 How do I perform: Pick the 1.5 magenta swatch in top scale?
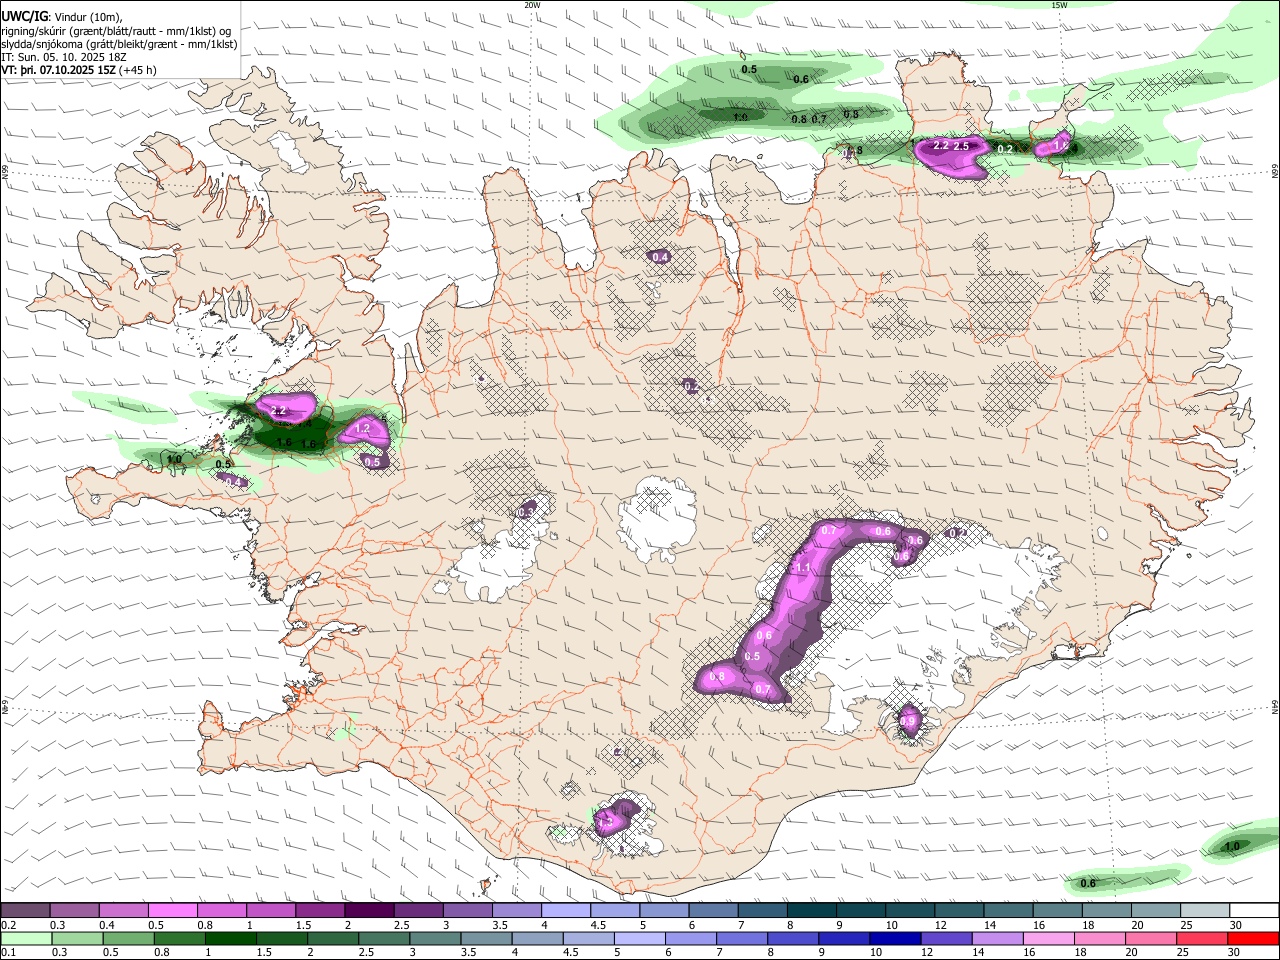[320, 911]
